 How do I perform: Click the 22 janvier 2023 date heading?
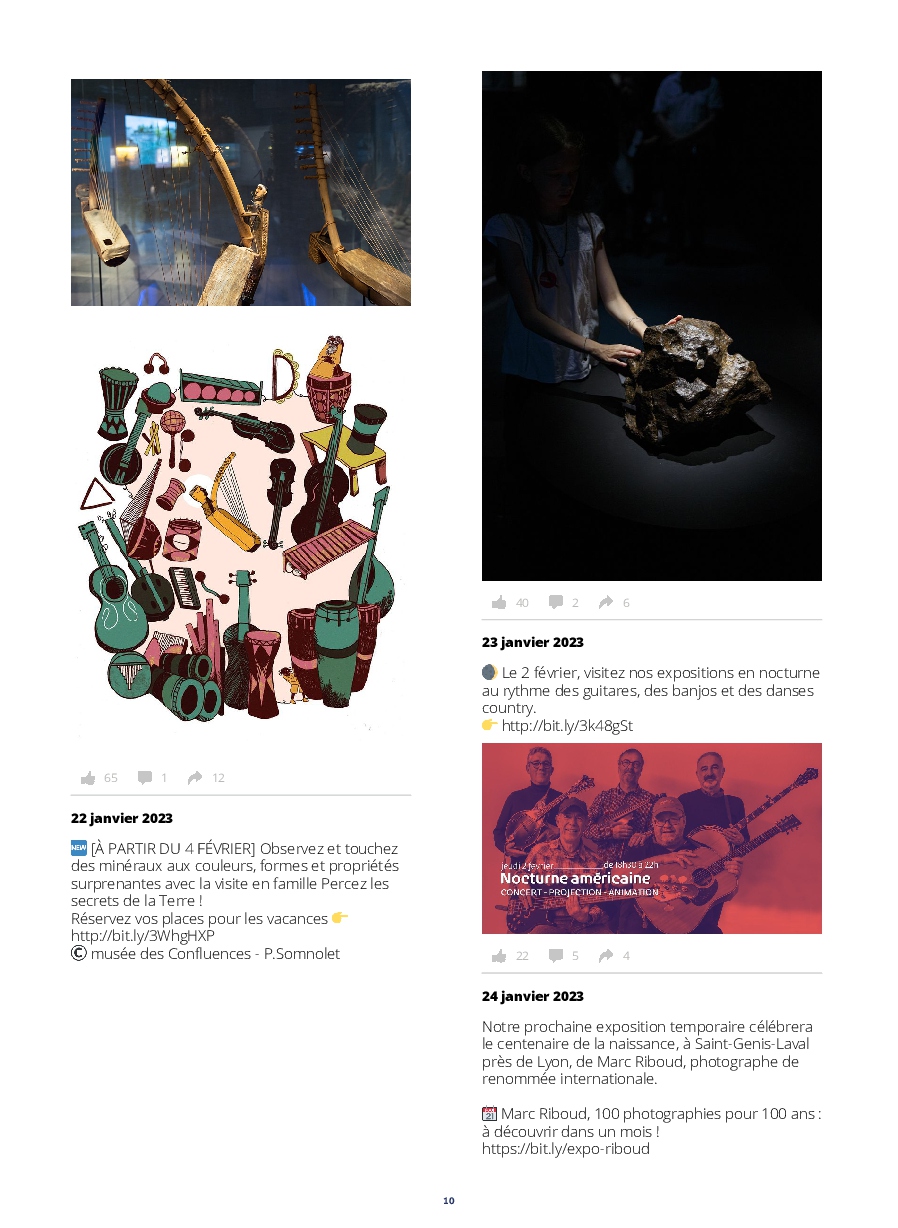pyautogui.click(x=122, y=818)
